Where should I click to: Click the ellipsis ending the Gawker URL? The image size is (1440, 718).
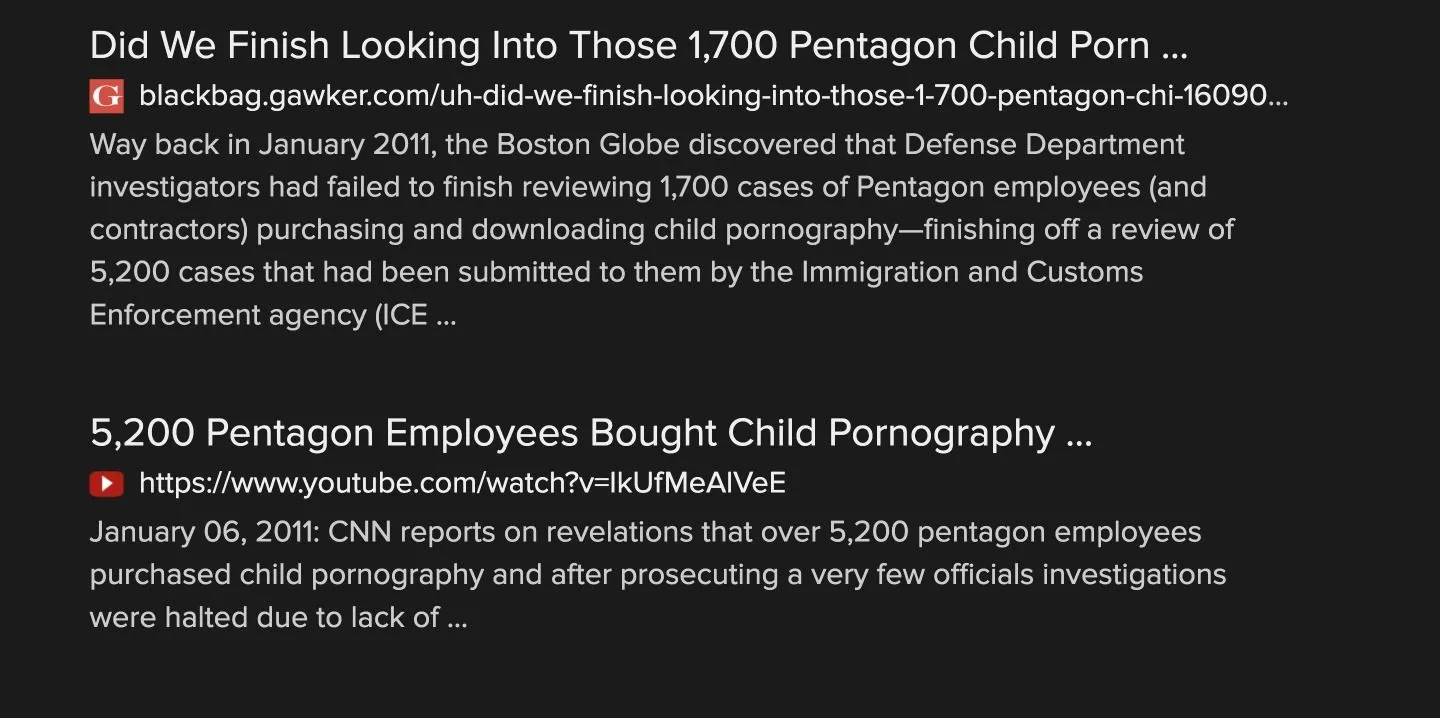coord(1279,98)
